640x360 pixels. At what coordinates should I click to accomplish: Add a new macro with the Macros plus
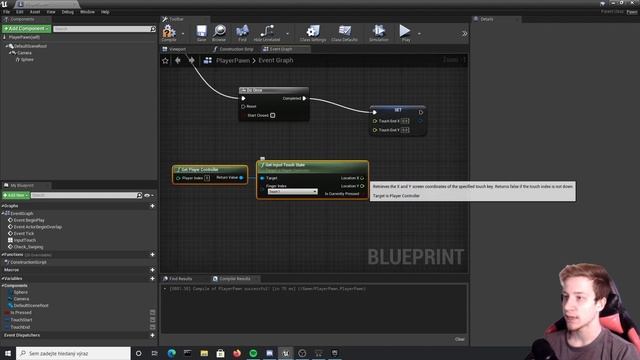click(152, 270)
